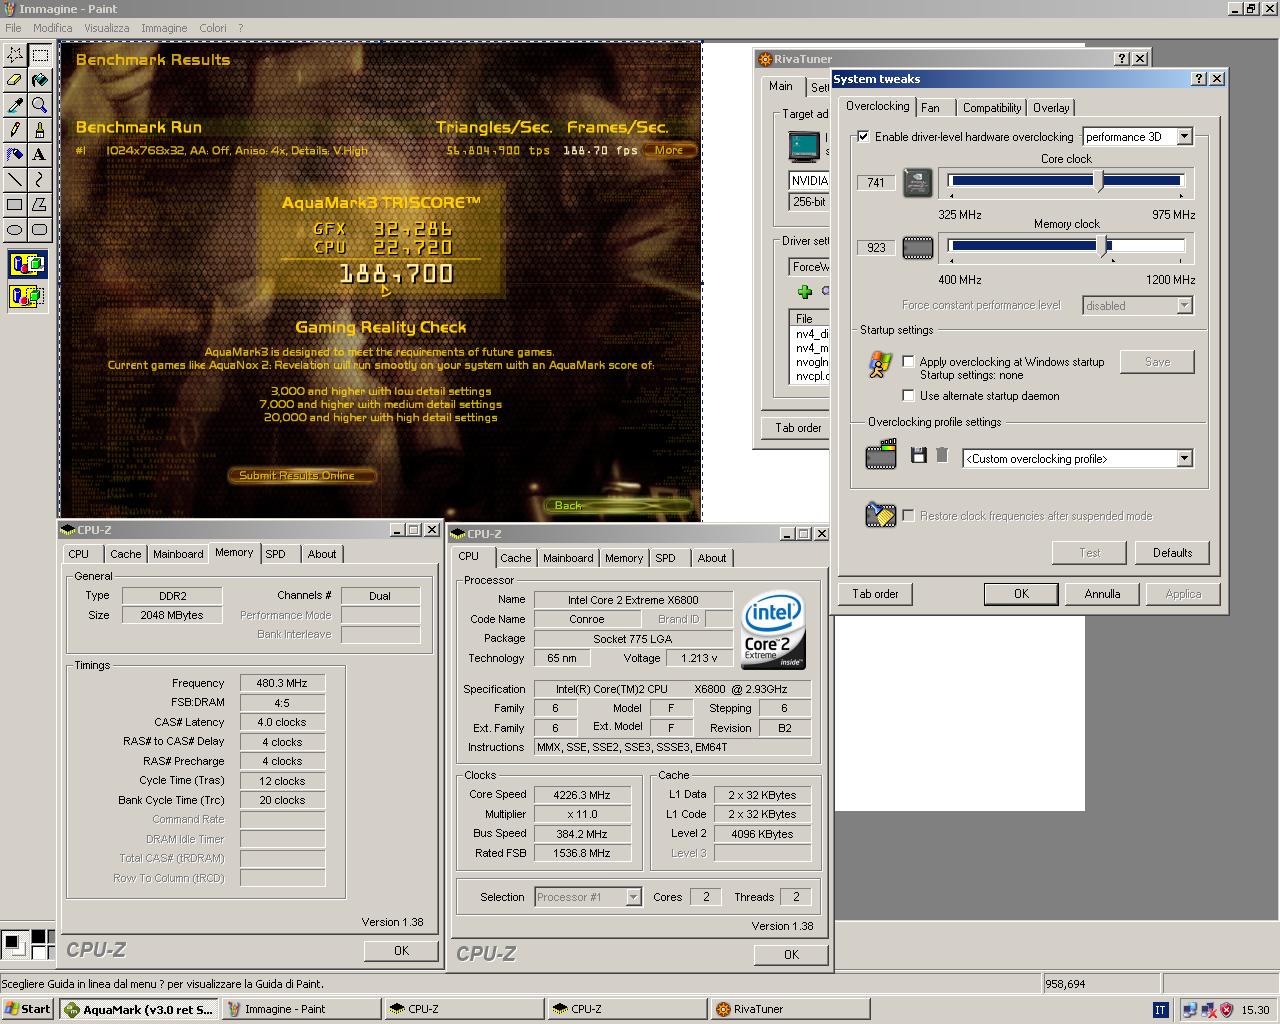Open the File menu in Paint

[13, 28]
